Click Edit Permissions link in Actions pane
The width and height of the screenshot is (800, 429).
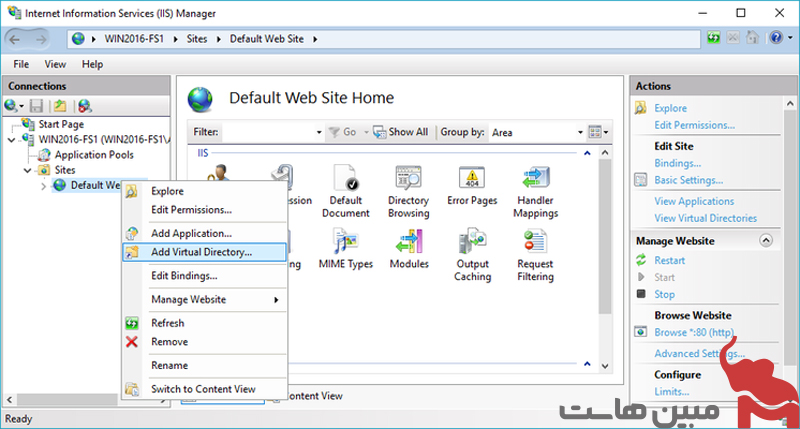coord(694,125)
